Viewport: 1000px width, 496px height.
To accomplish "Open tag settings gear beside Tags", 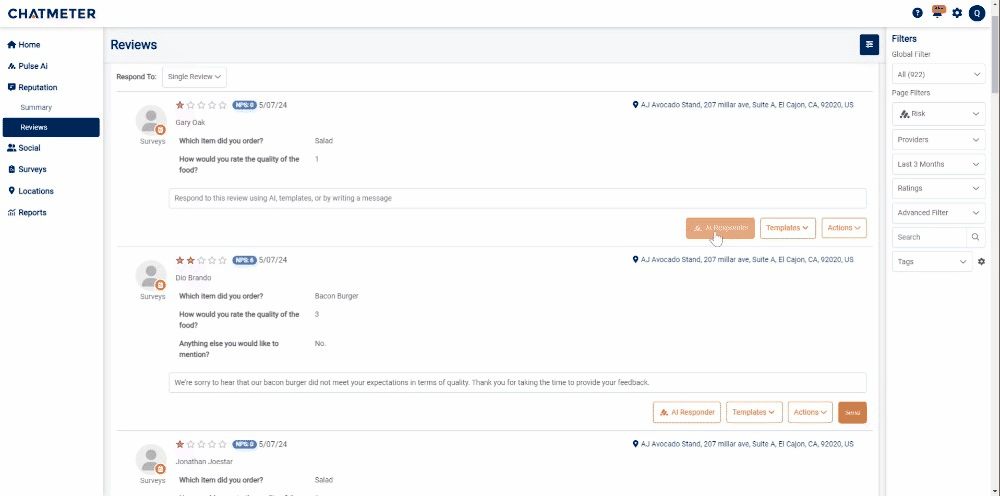I will pyautogui.click(x=981, y=262).
